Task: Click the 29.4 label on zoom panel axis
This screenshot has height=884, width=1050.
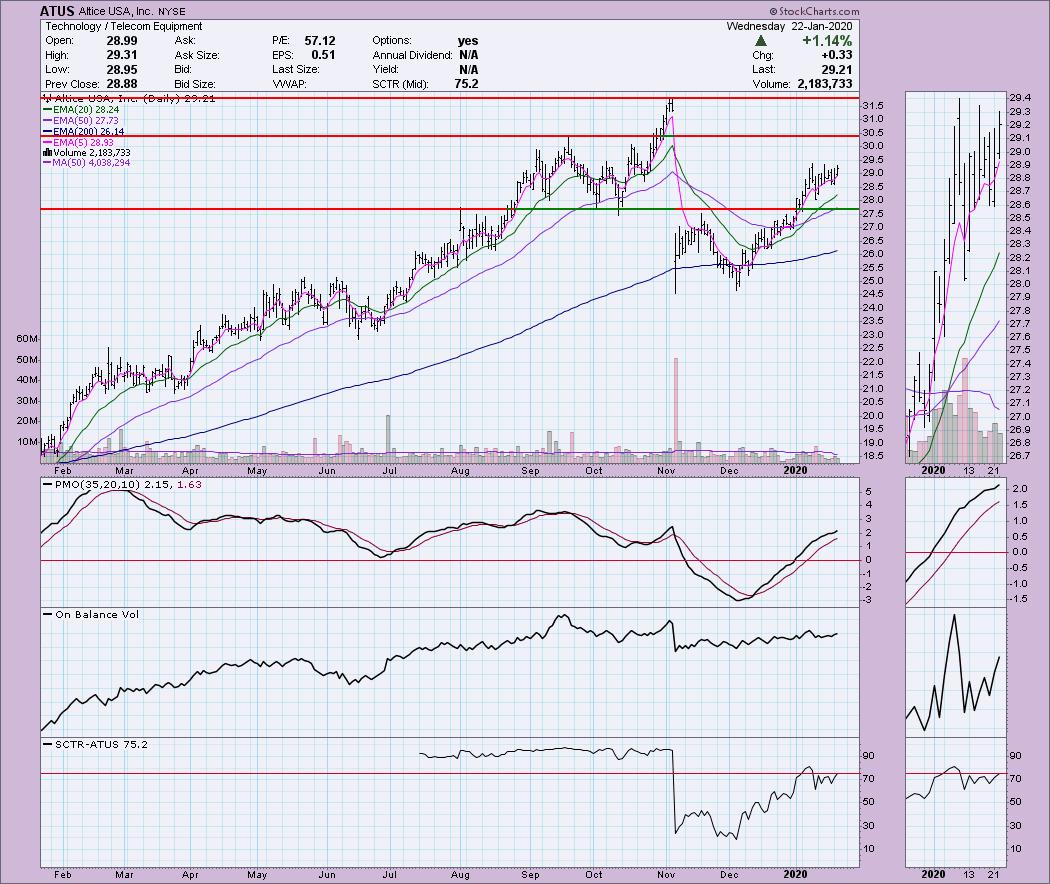Action: 1019,98
